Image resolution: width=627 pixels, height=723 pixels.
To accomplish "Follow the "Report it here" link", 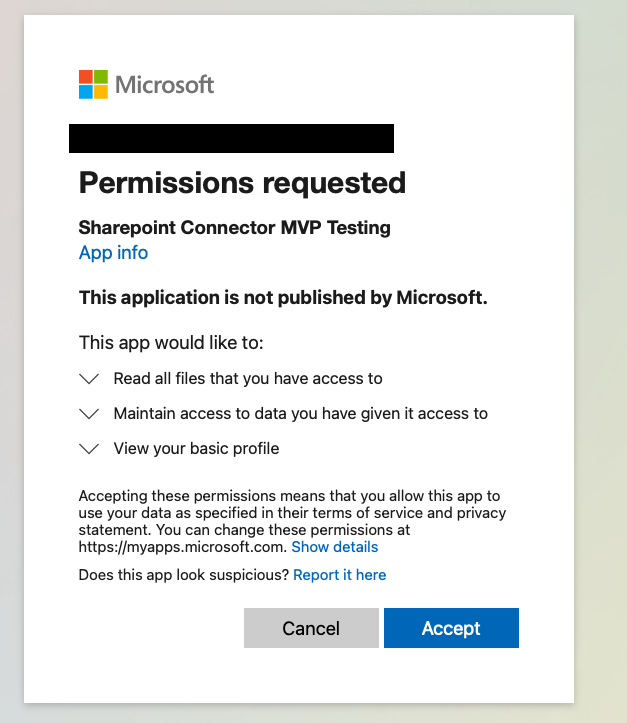I will click(x=340, y=575).
